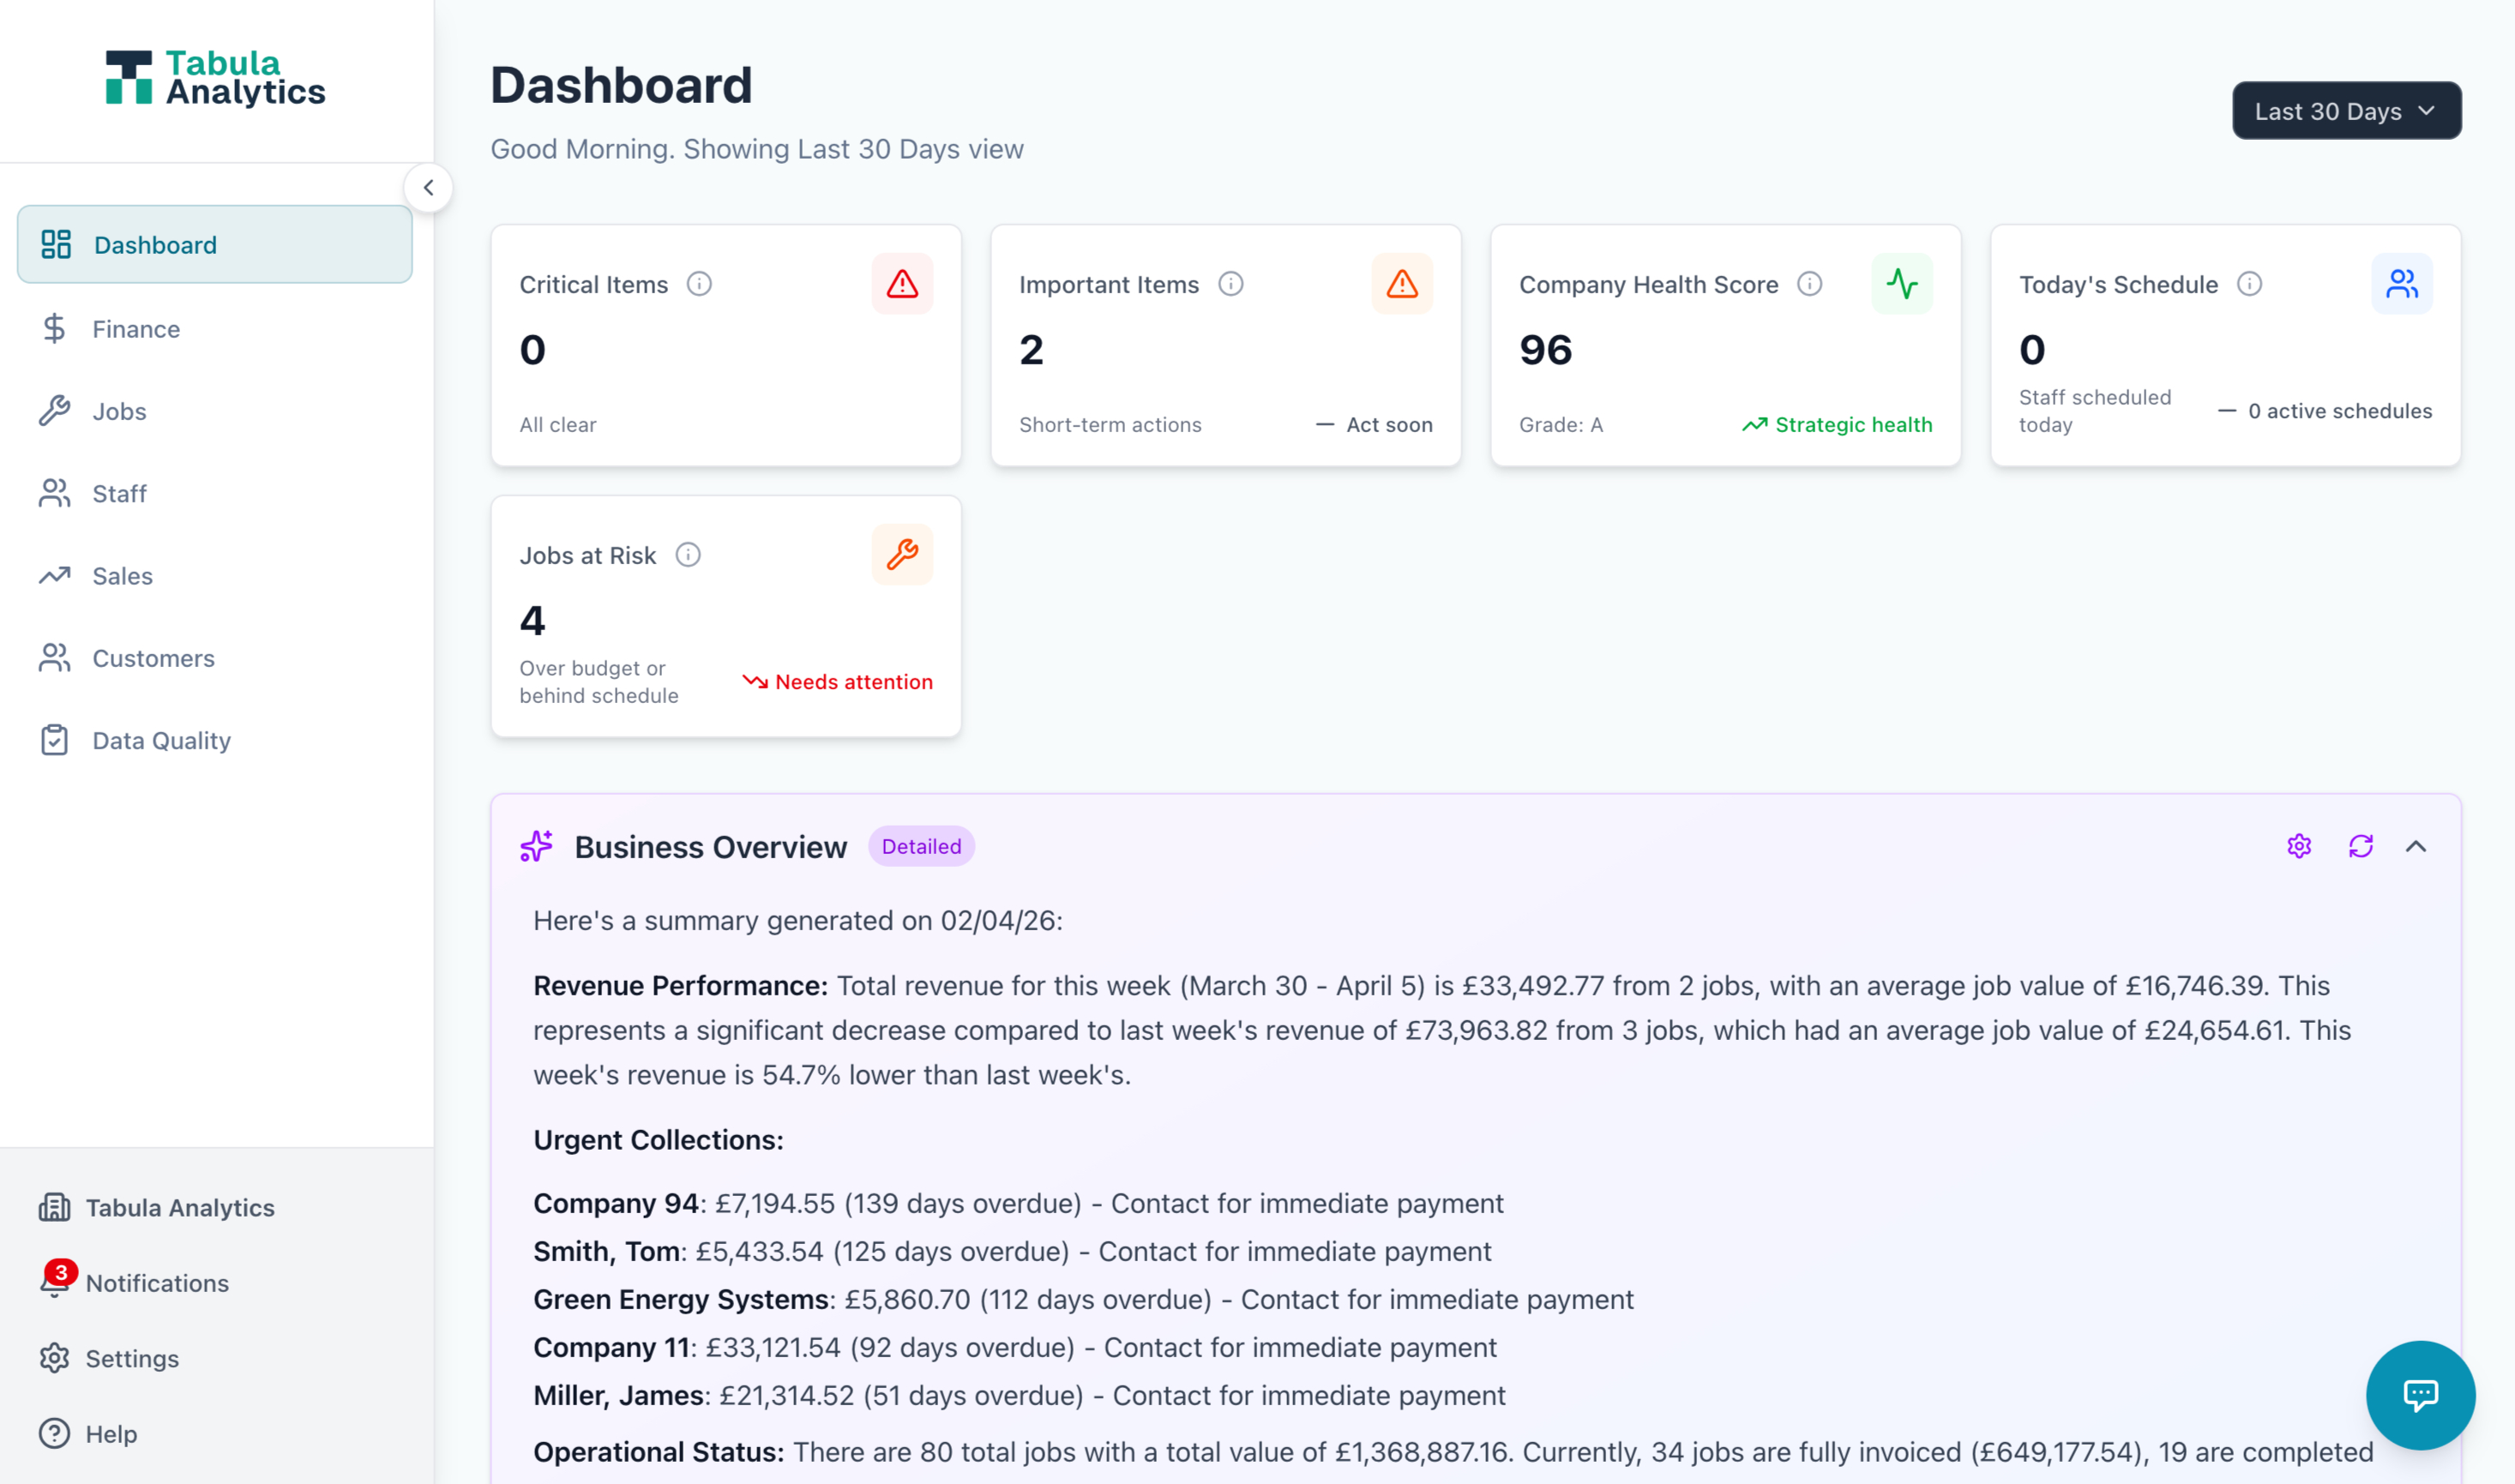Click the Important Items info icon
The width and height of the screenshot is (2515, 1484).
point(1230,284)
